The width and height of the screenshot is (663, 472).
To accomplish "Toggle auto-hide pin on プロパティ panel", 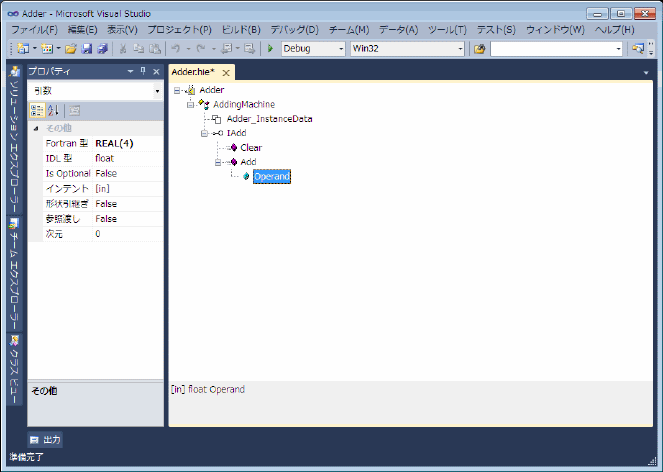I will coord(143,72).
